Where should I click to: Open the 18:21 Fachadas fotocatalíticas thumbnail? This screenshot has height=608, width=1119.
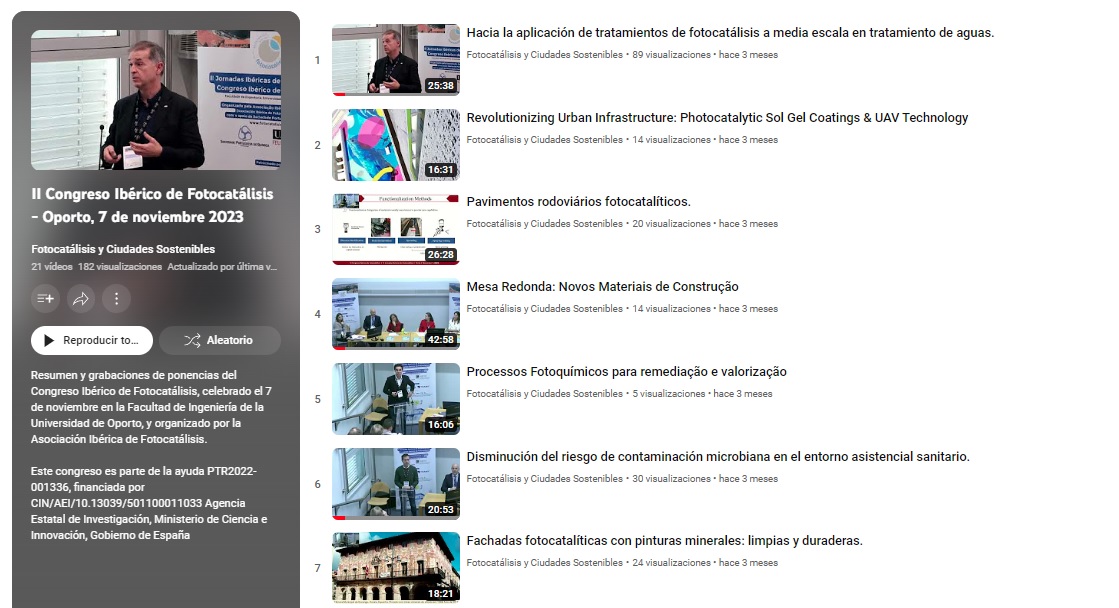tap(395, 568)
